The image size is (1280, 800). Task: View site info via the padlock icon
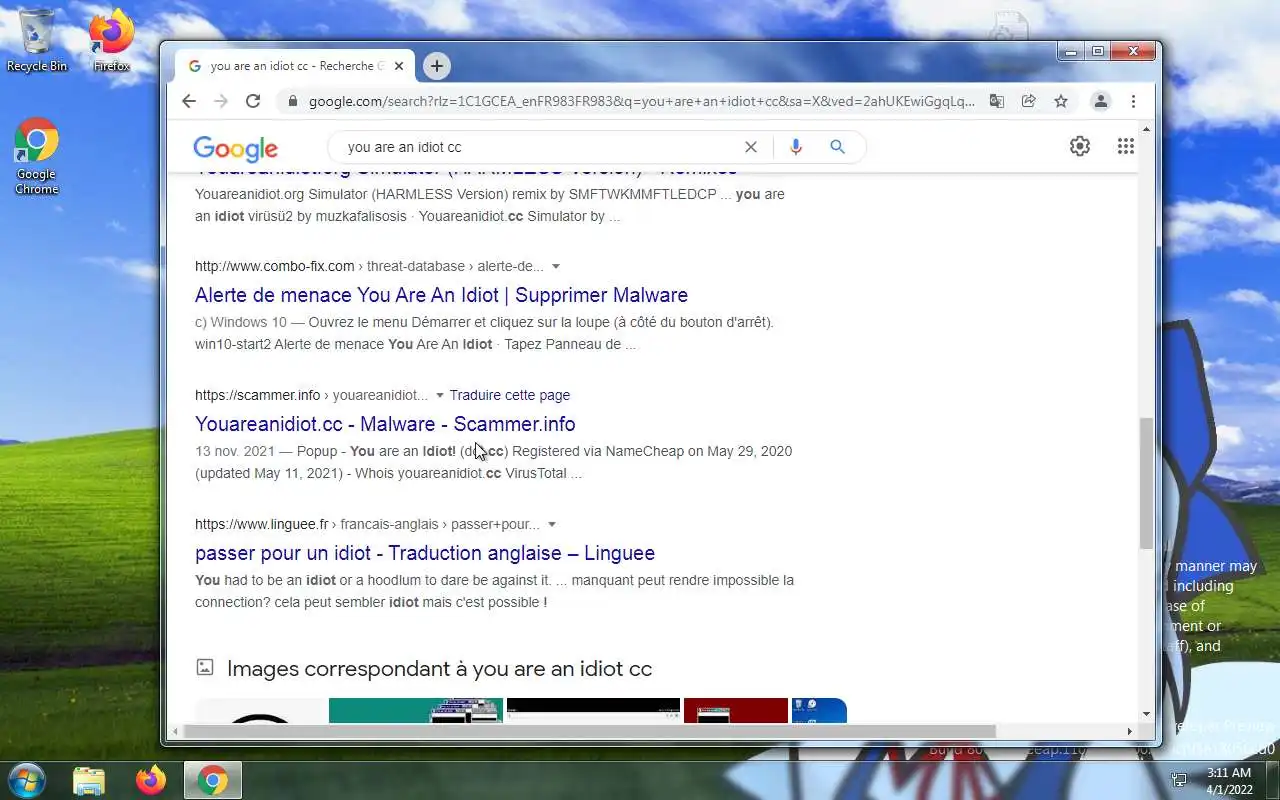click(x=293, y=101)
